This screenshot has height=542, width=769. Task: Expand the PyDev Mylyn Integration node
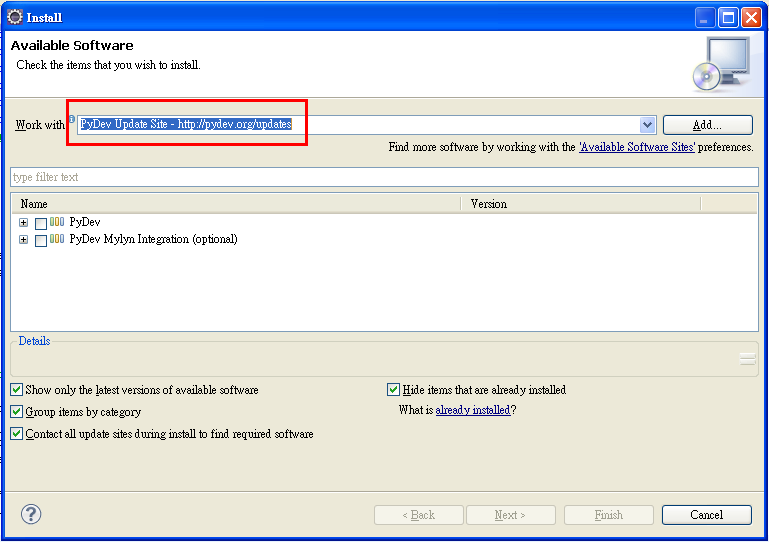tap(24, 239)
